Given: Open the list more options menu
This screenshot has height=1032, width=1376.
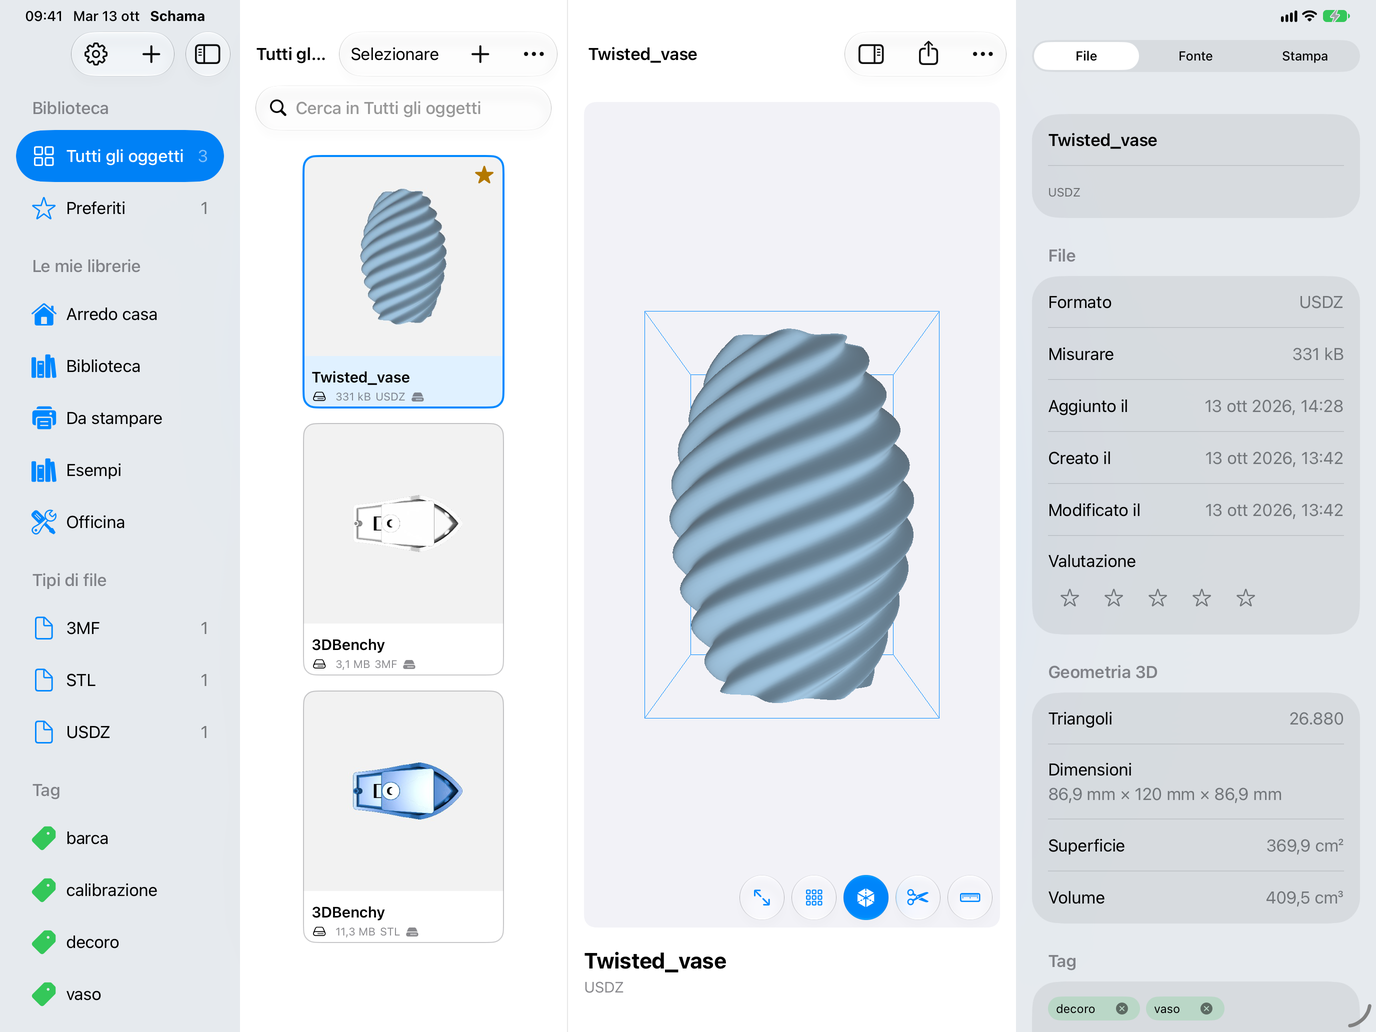Looking at the screenshot, I should click(534, 54).
